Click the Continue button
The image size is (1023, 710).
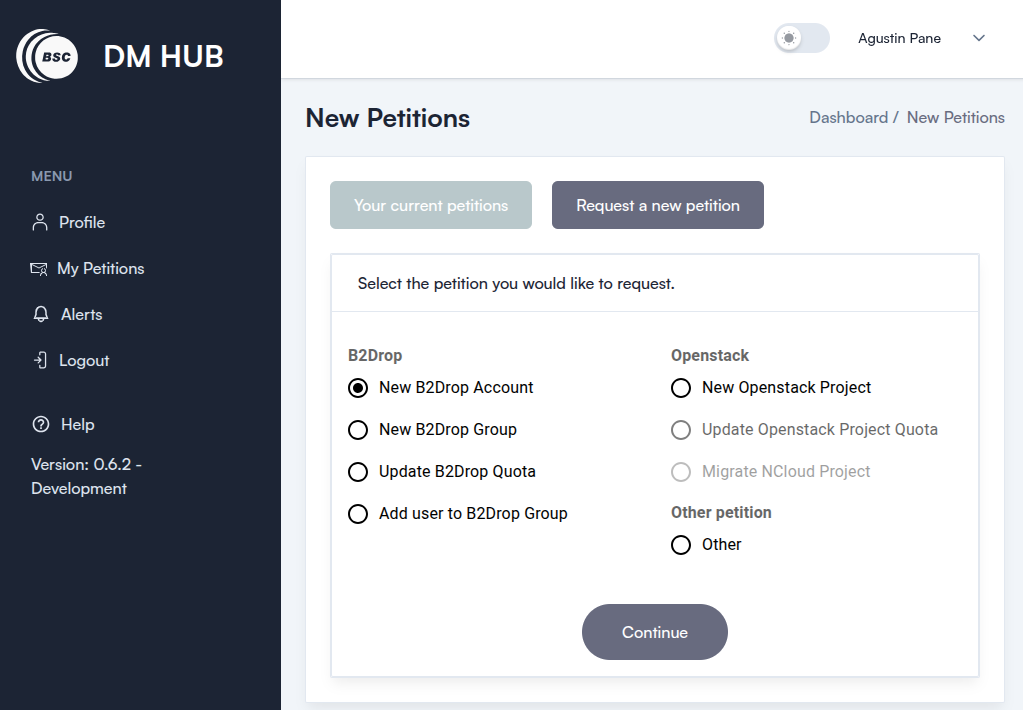[x=654, y=632]
